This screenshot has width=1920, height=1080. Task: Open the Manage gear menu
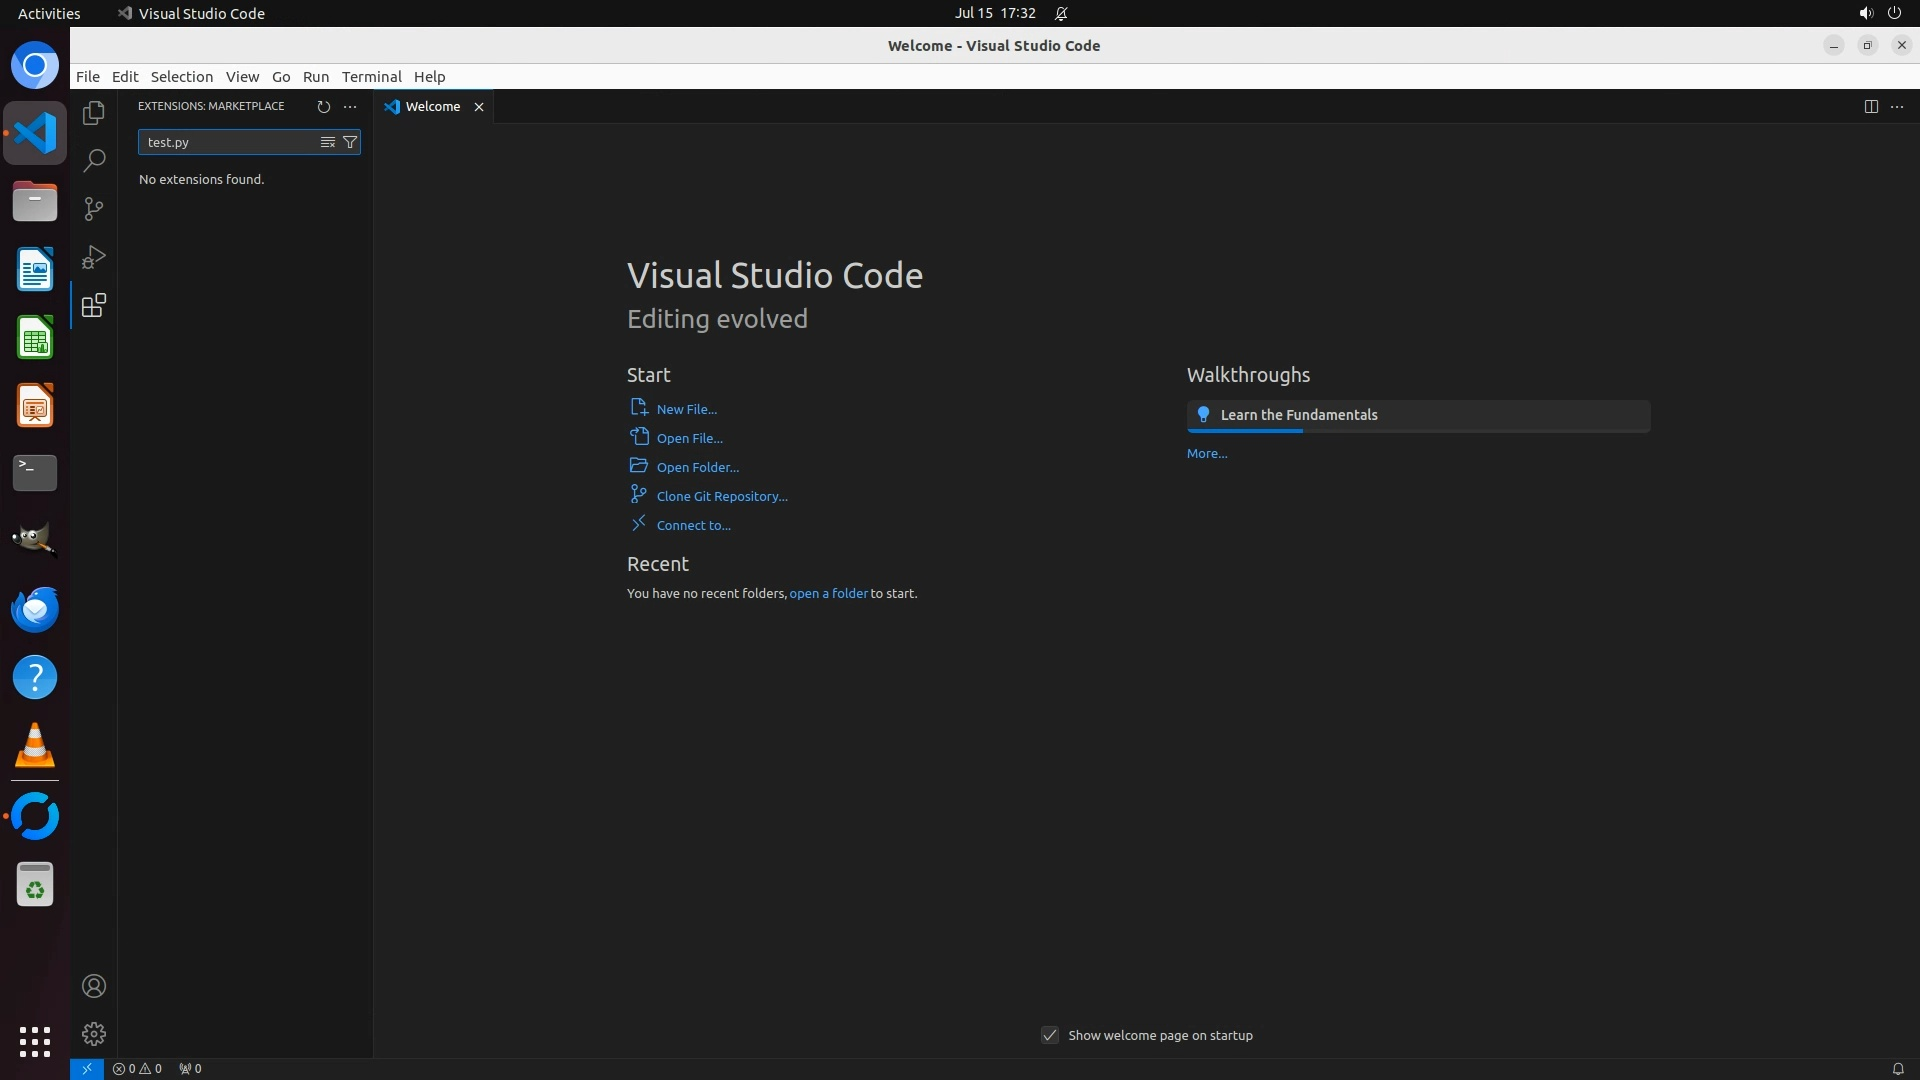point(94,1033)
